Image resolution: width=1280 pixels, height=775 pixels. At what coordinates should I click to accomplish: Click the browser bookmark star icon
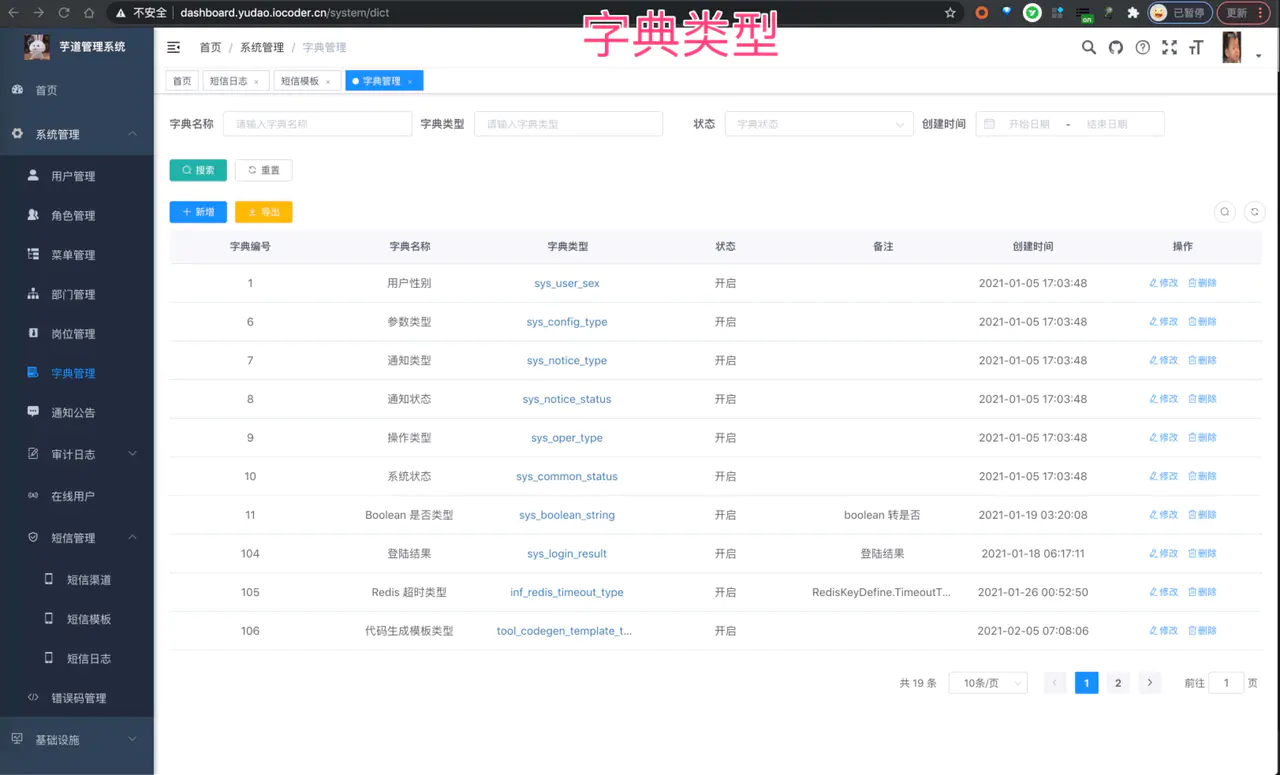[950, 13]
